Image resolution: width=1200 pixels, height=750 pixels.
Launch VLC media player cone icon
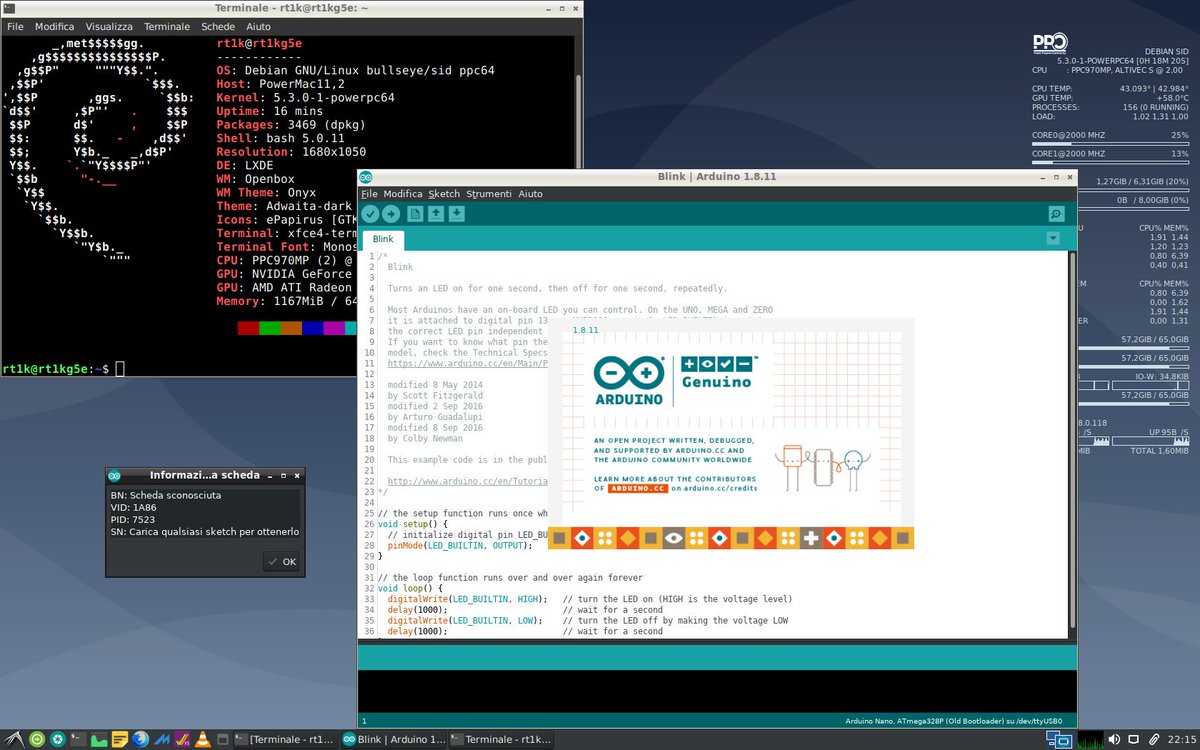pos(202,739)
